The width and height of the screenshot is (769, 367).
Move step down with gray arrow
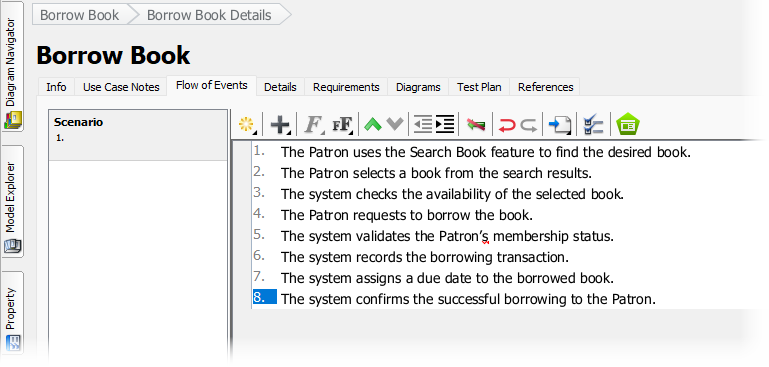[395, 125]
